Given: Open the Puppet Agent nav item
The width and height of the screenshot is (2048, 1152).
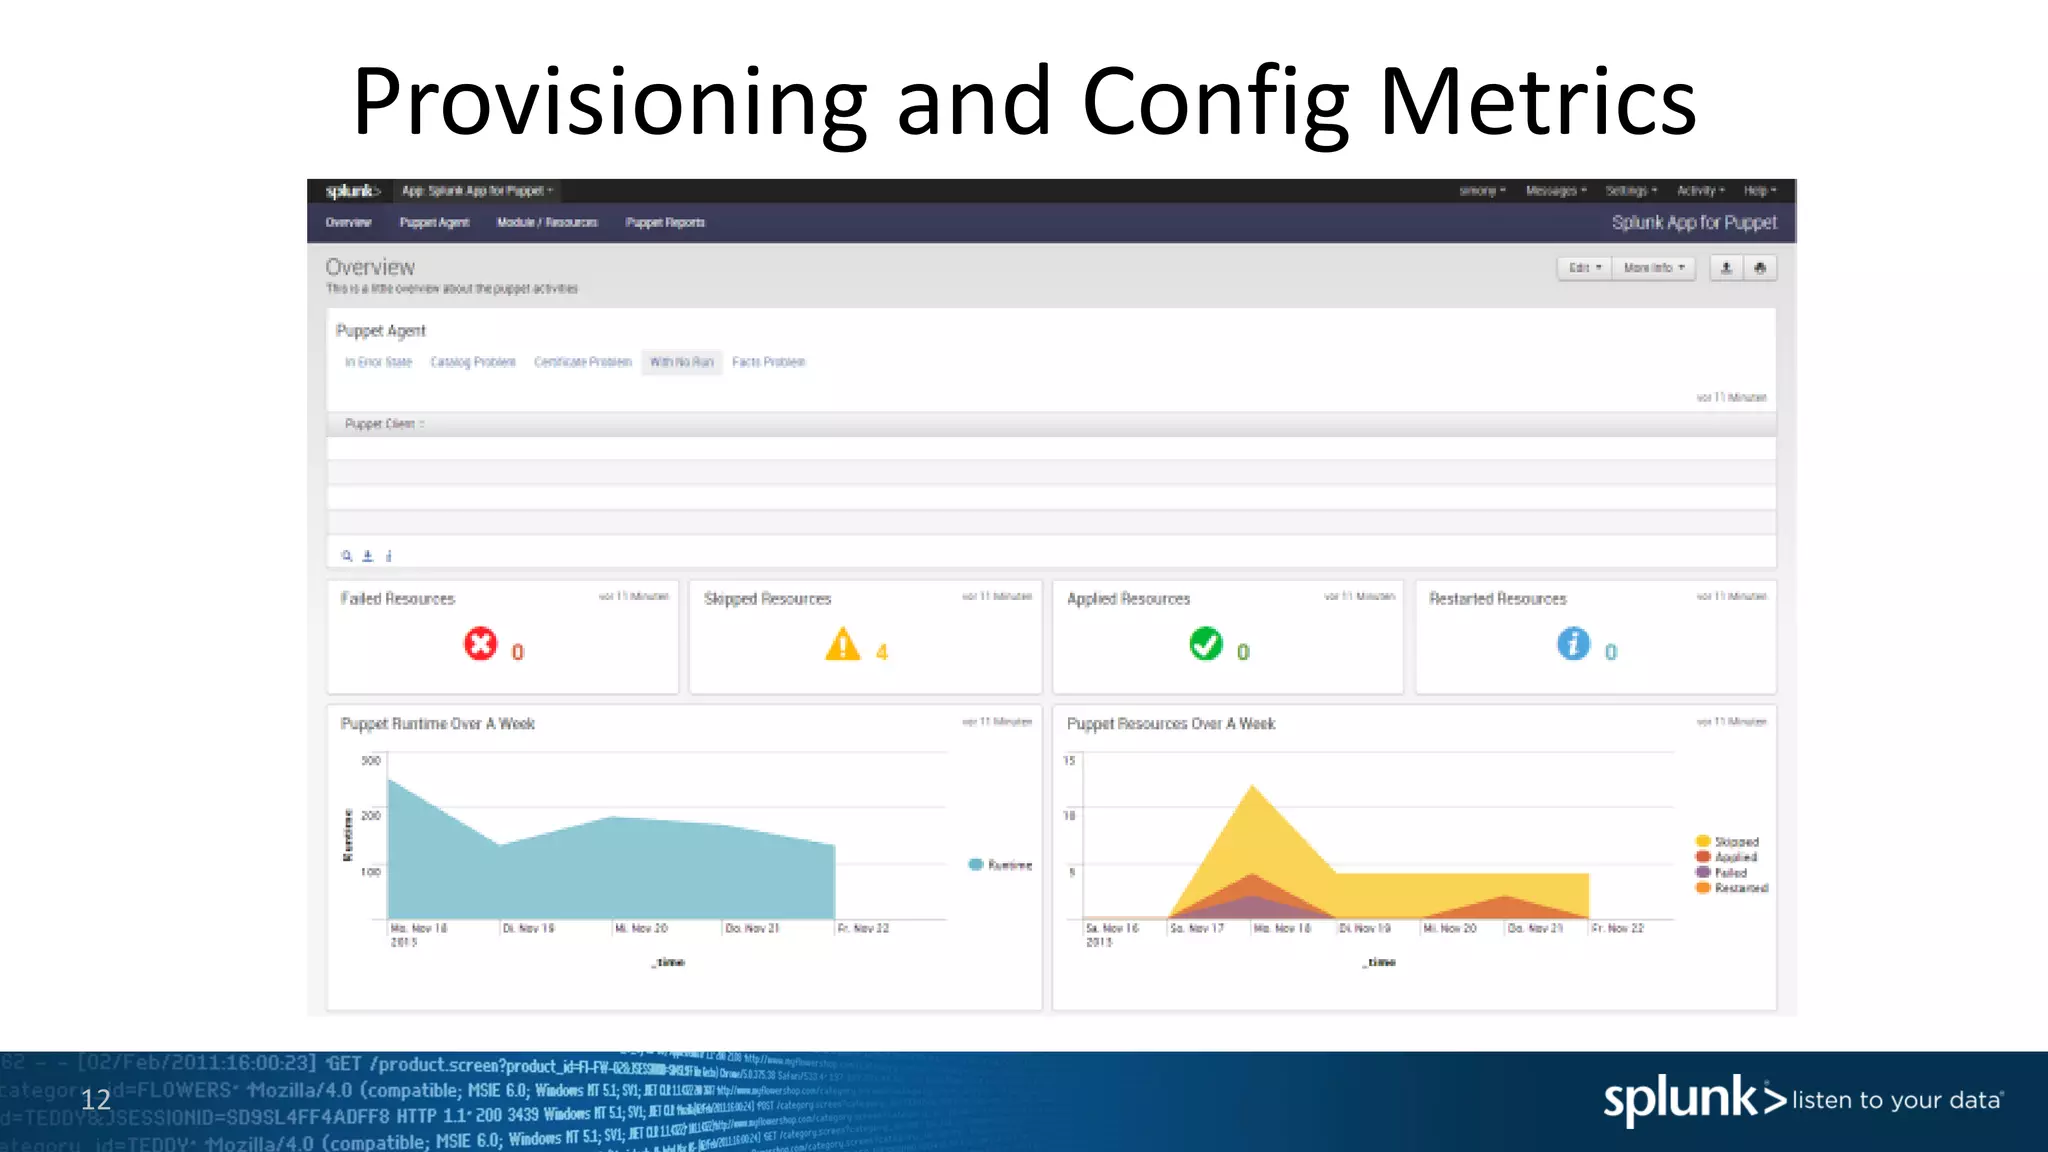Looking at the screenshot, I should point(434,223).
